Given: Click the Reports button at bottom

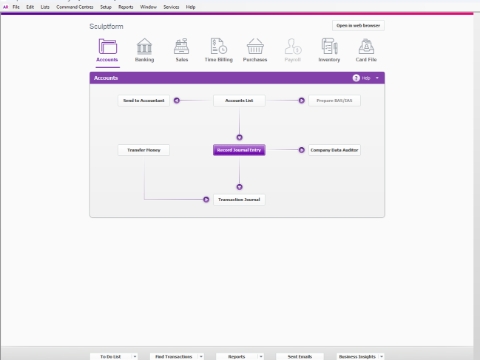Looking at the screenshot, I should [237, 357].
